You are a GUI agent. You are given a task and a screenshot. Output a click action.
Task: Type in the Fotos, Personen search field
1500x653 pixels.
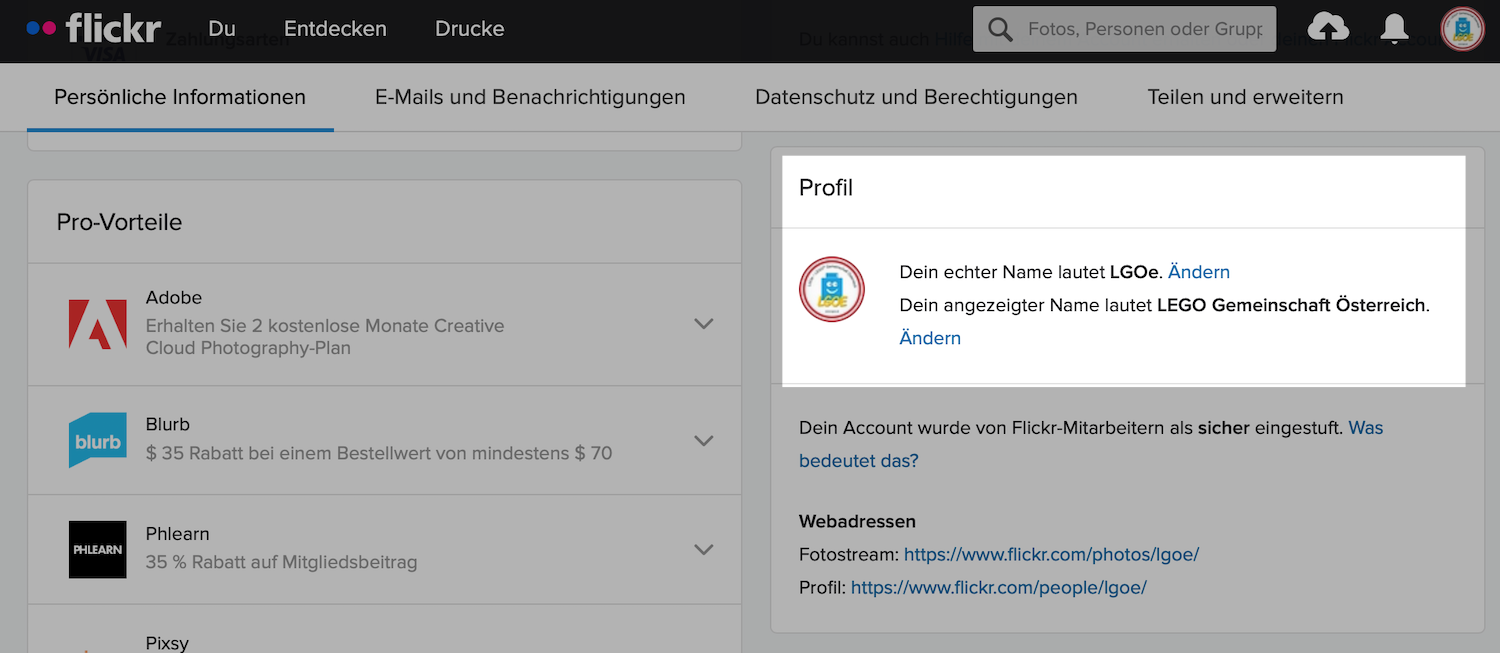click(x=1145, y=29)
